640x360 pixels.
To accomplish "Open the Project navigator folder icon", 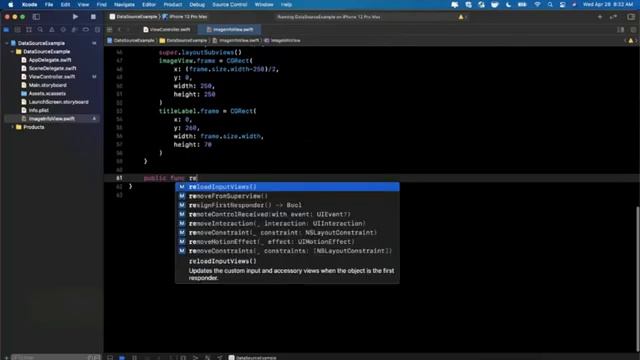I will (6, 29).
